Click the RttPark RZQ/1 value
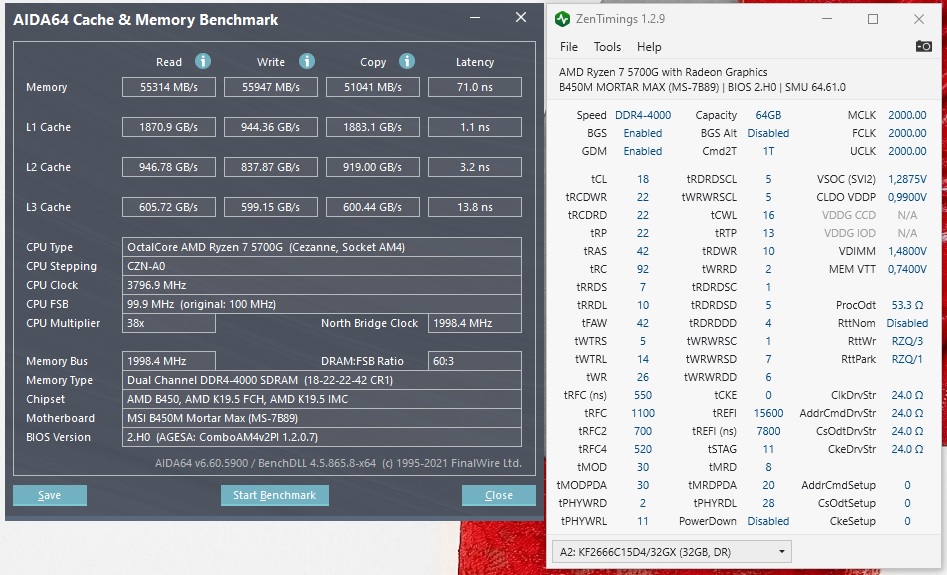The height and width of the screenshot is (575, 947). pos(907,359)
